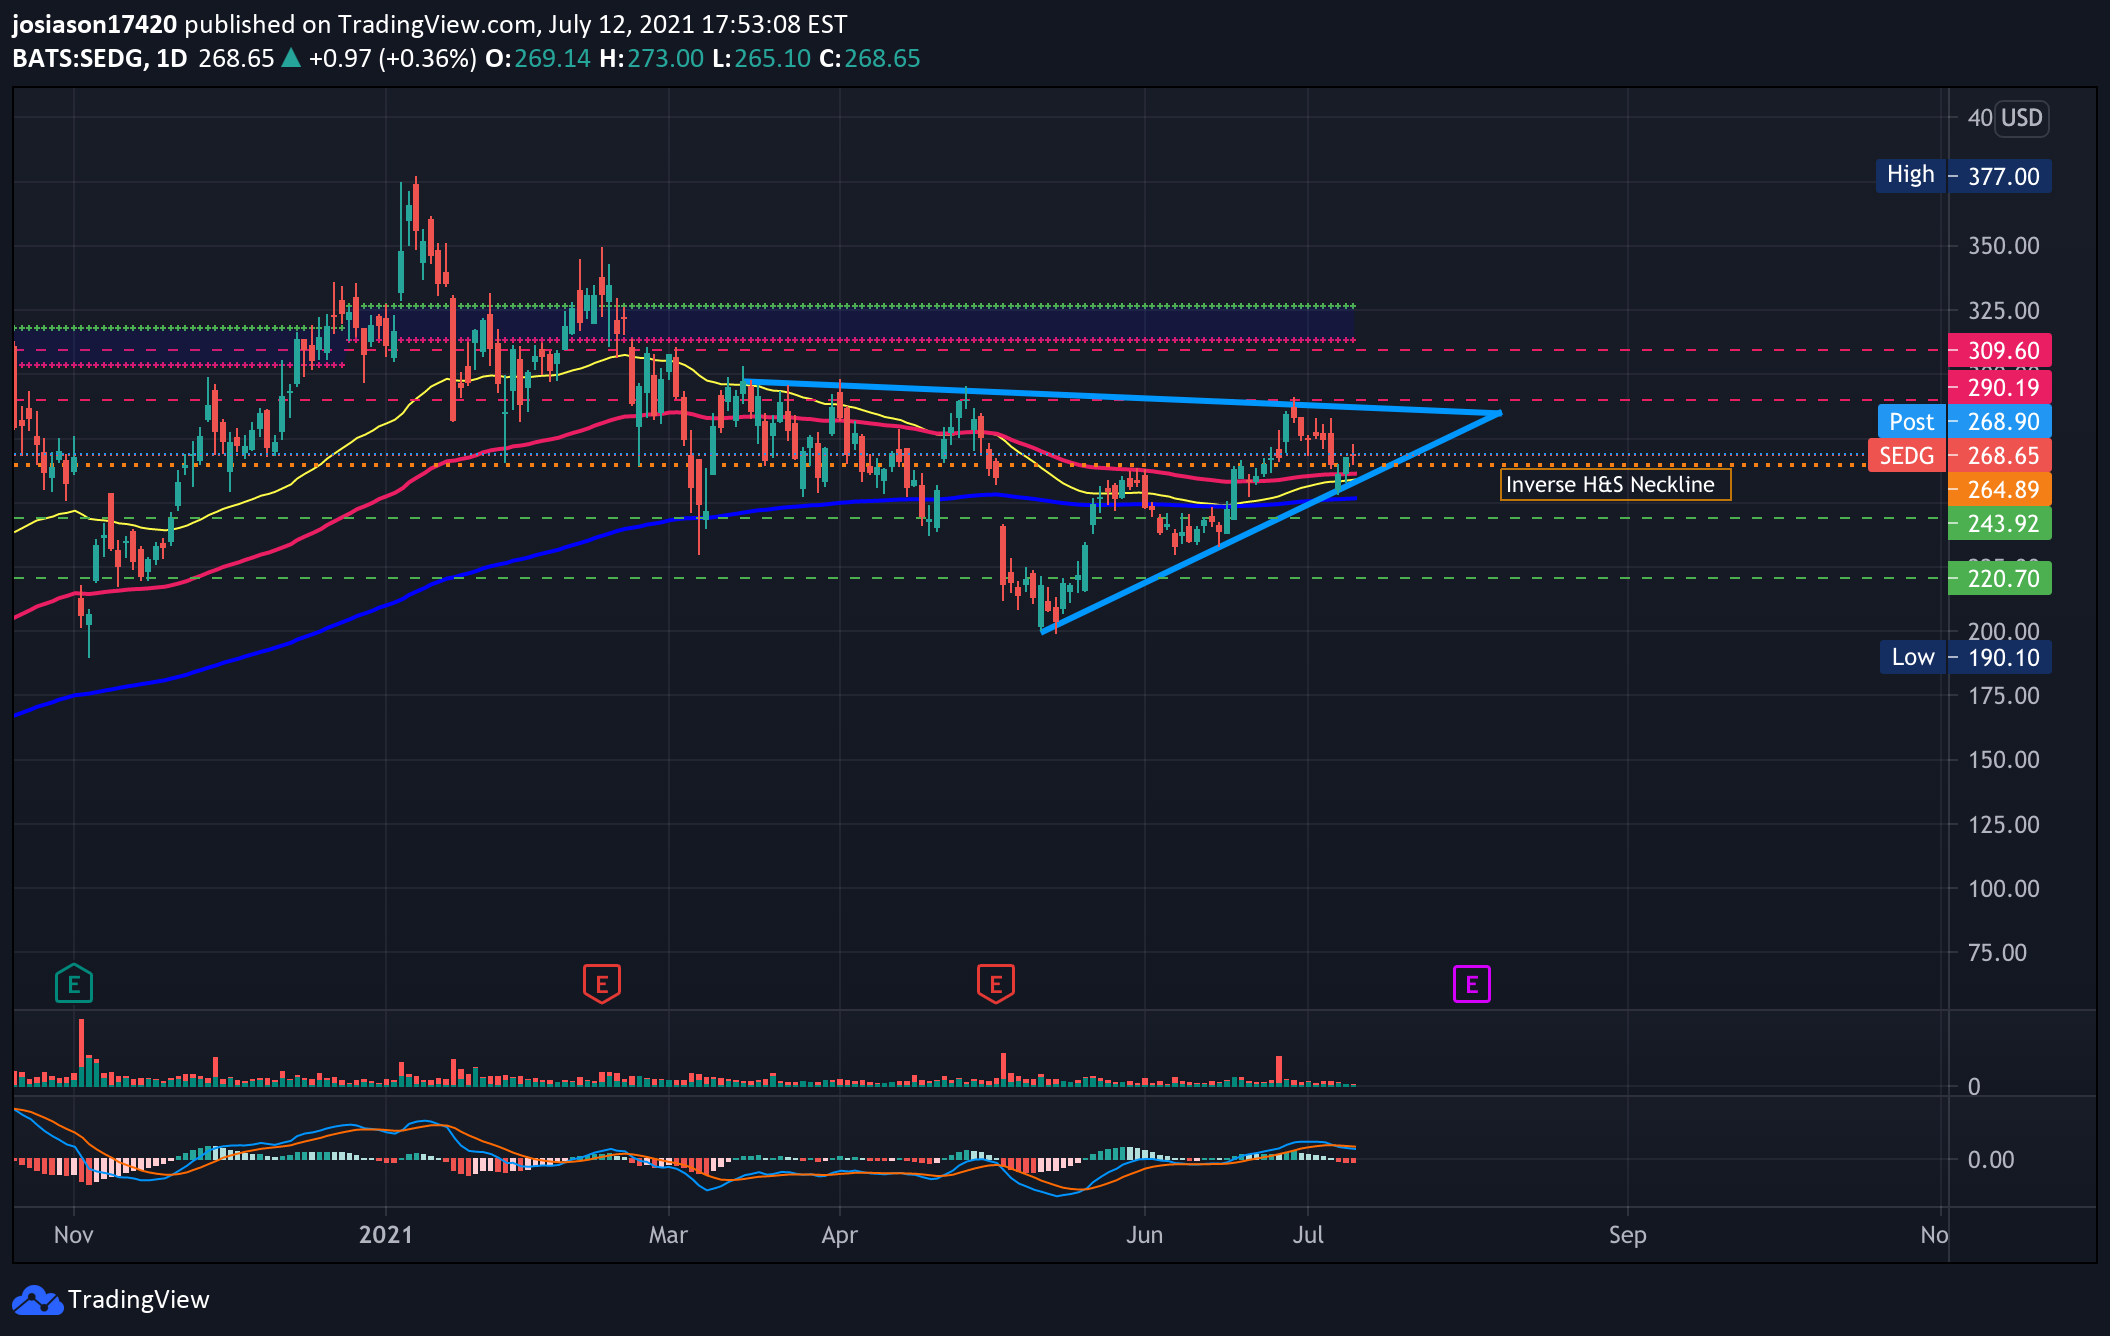Click the Mar label on time axis
Screen dimensions: 2110x1336
tap(668, 1235)
